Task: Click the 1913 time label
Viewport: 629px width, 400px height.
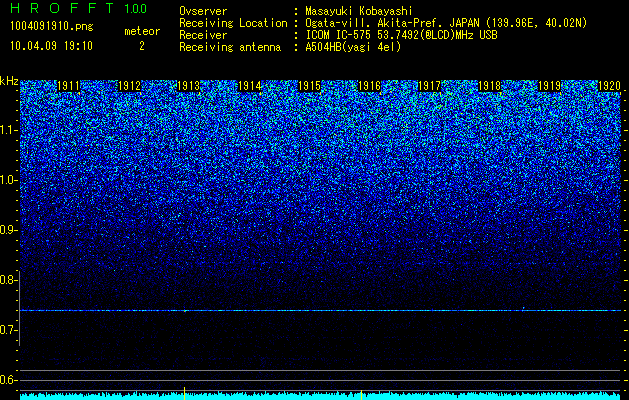Action: tap(189, 86)
